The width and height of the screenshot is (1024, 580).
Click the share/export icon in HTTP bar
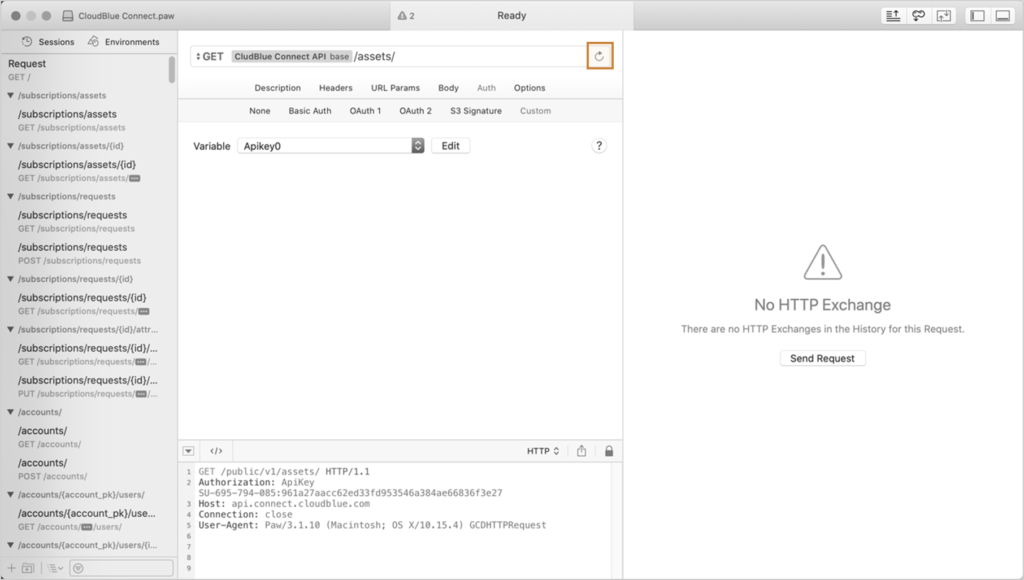tap(581, 451)
